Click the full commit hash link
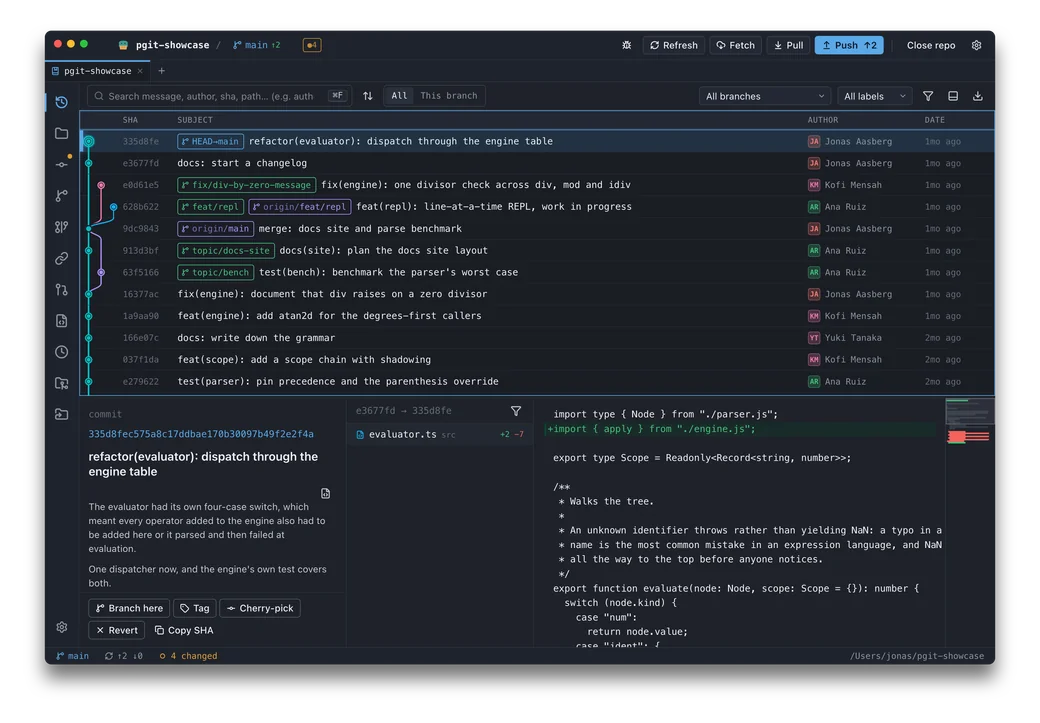 [201, 434]
